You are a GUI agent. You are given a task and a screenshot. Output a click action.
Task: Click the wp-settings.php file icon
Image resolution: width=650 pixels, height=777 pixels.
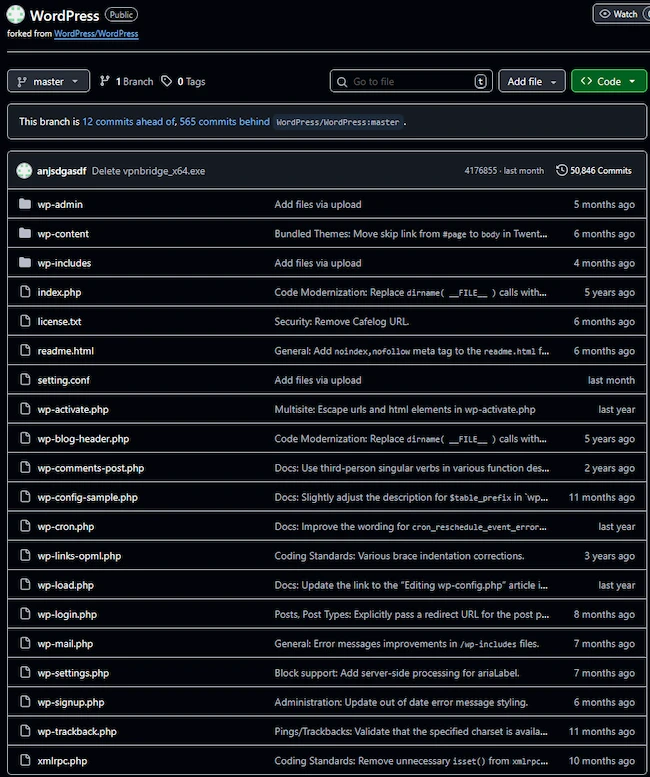(25, 671)
